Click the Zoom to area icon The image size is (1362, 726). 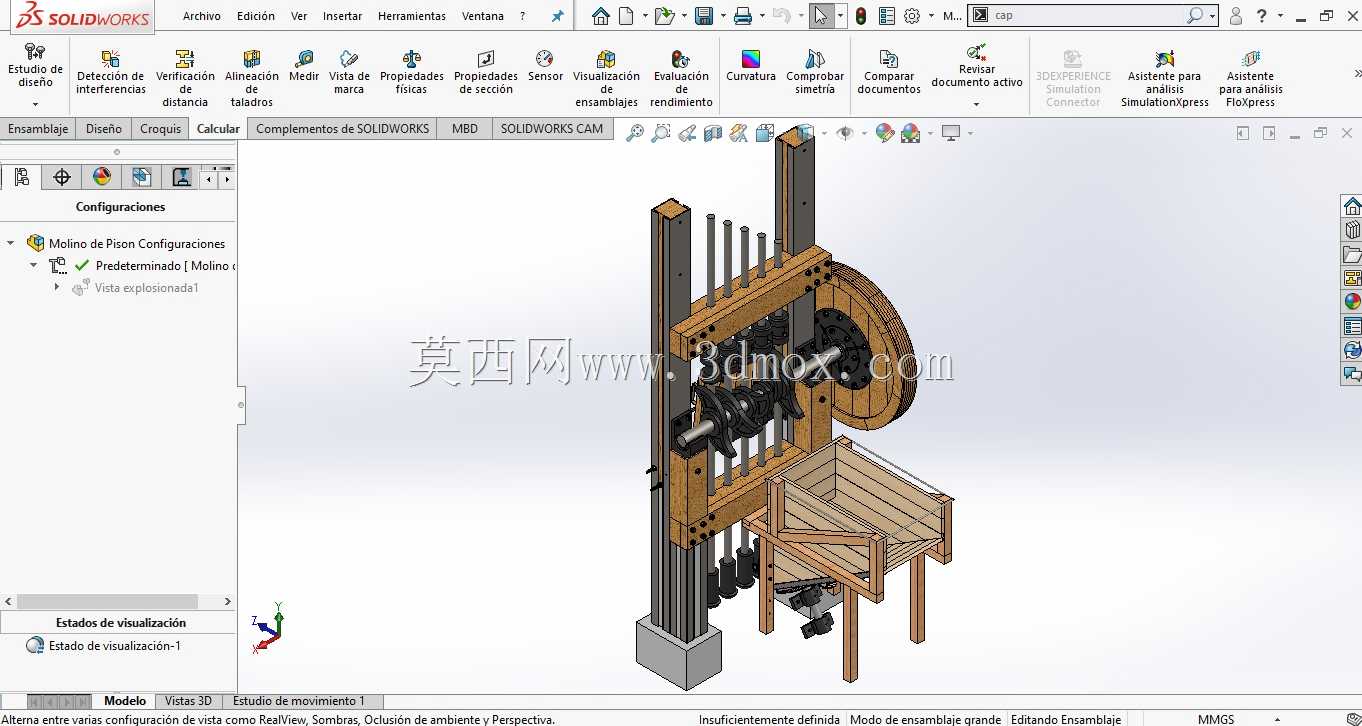pyautogui.click(x=661, y=133)
